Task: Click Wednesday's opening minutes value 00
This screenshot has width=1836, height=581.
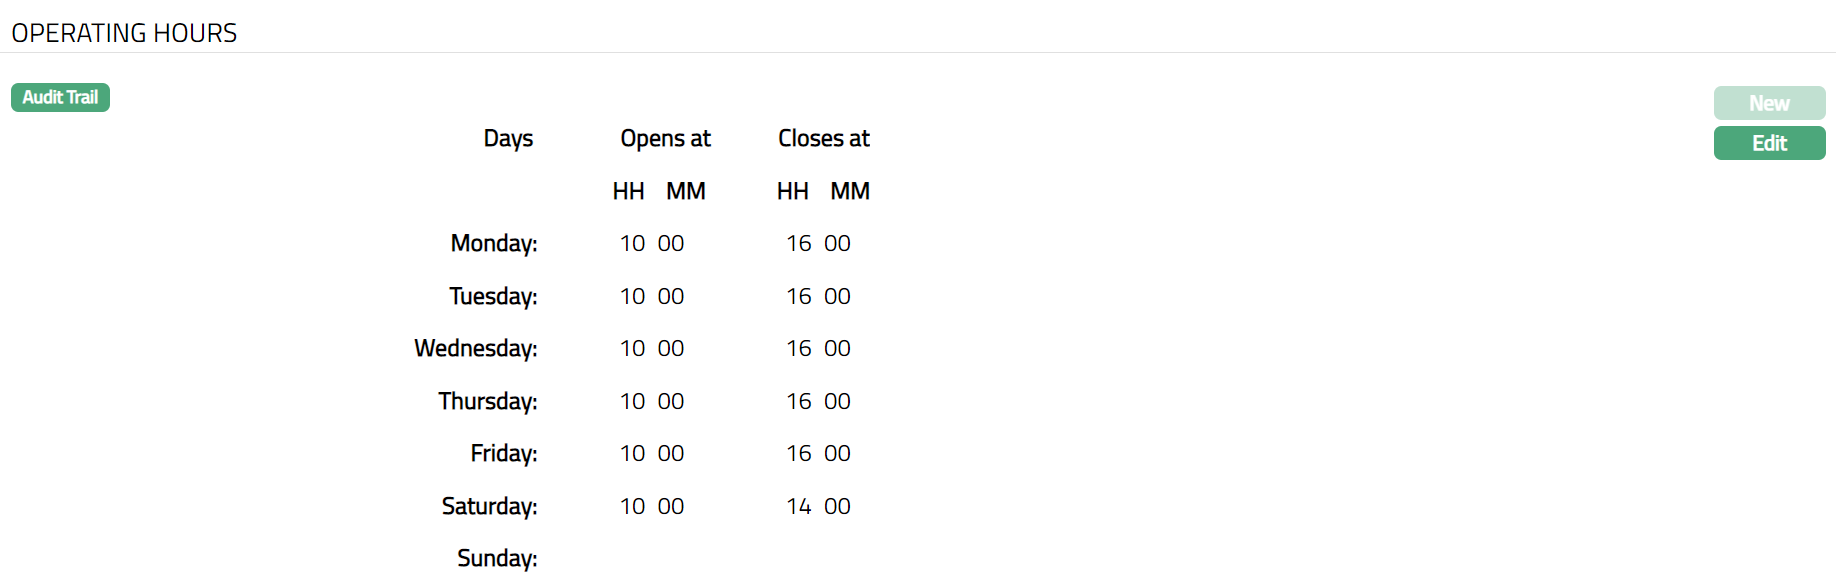Action: [x=670, y=348]
